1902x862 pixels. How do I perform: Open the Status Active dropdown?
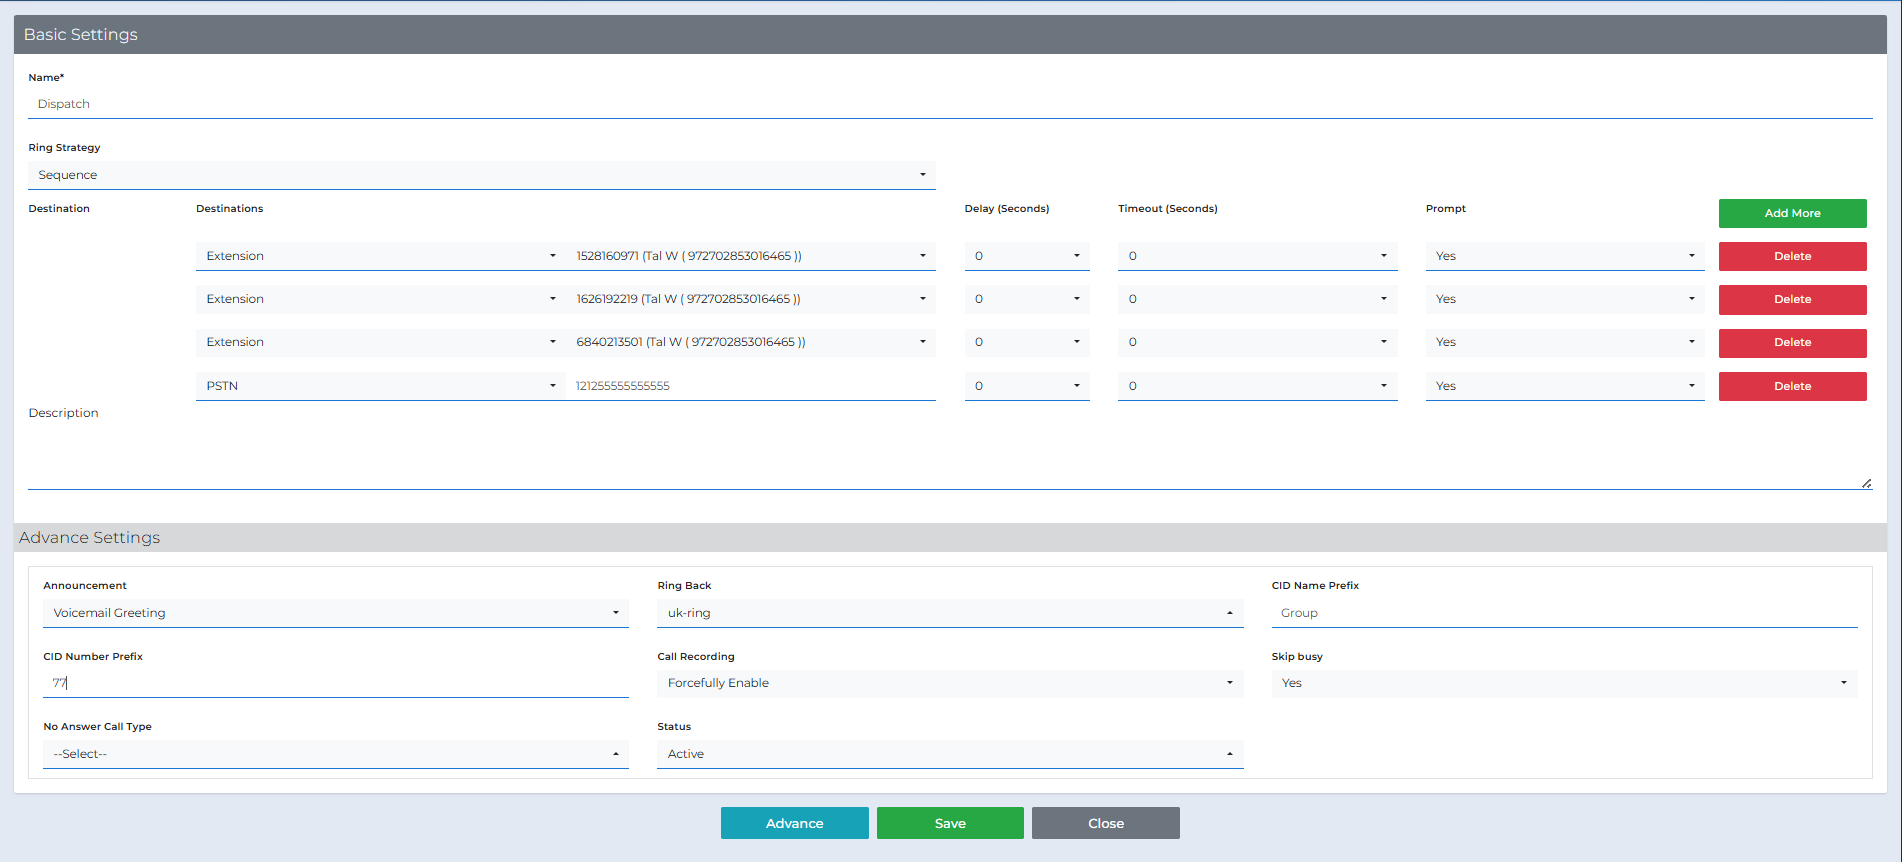pos(949,754)
